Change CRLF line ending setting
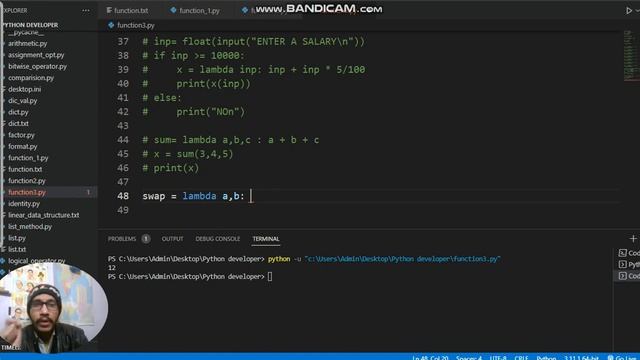 pyautogui.click(x=521, y=358)
